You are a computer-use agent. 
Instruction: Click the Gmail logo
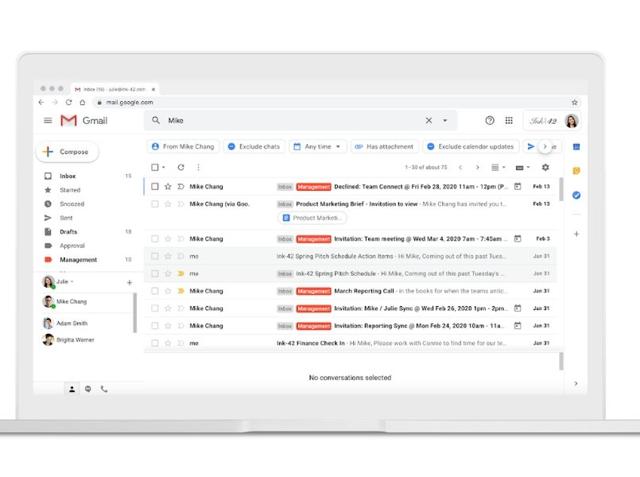(x=84, y=120)
